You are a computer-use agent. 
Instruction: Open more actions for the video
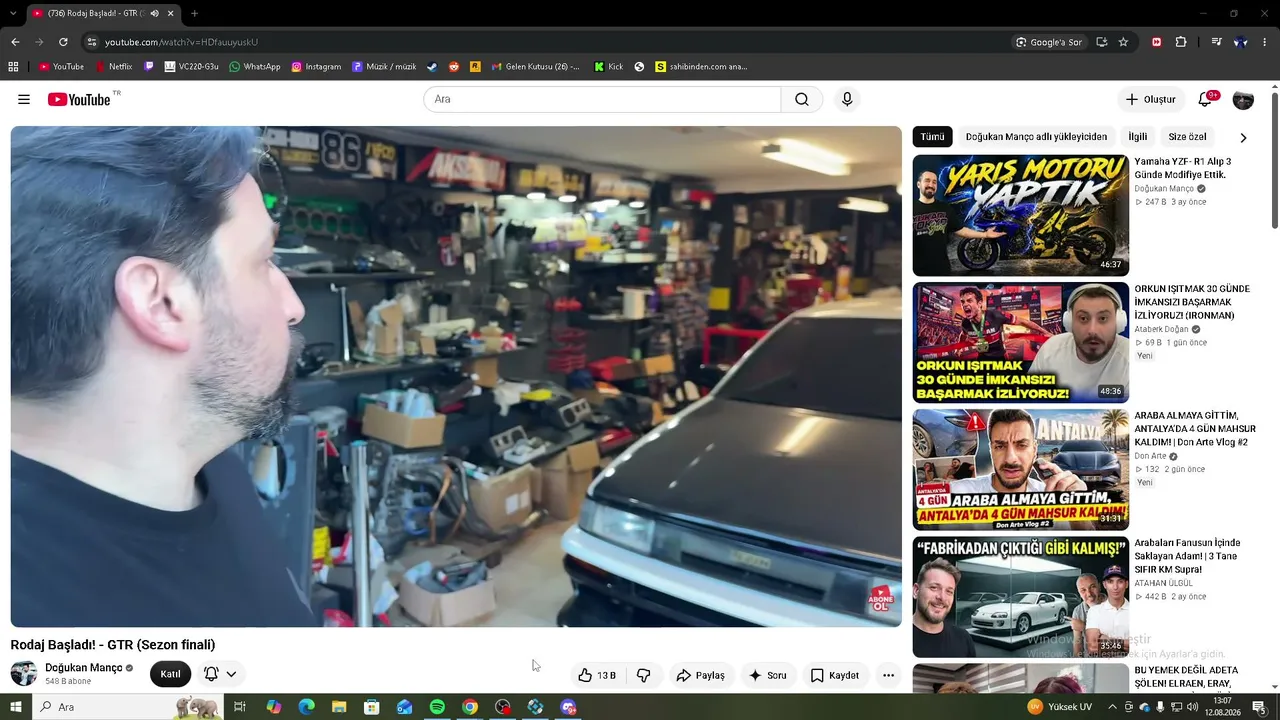(888, 675)
